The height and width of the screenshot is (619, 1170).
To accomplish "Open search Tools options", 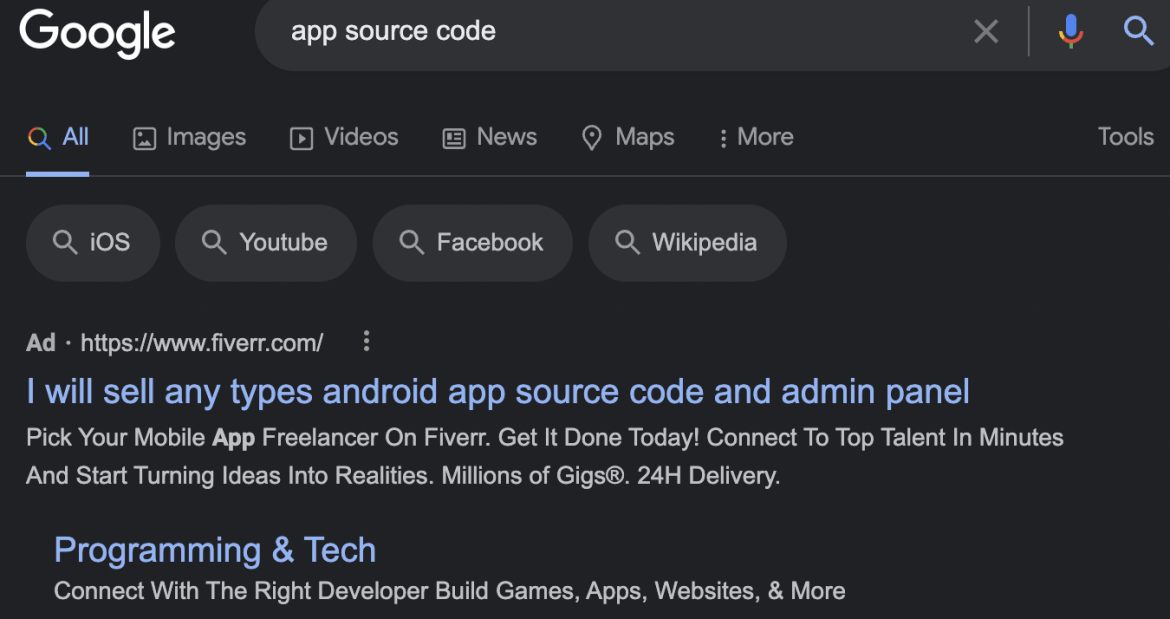I will click(x=1124, y=137).
